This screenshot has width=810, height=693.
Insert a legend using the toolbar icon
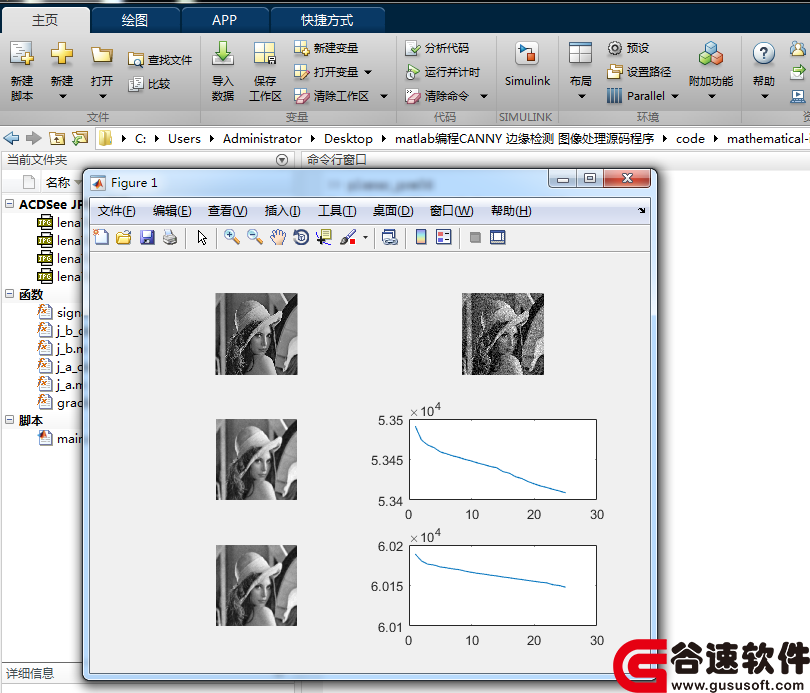[x=444, y=238]
